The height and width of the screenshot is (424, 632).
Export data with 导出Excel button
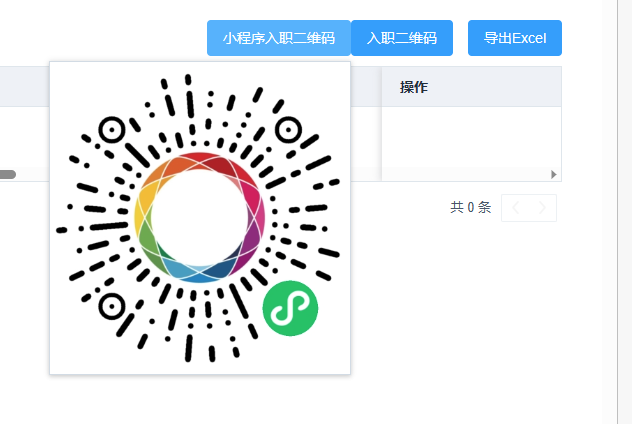click(x=515, y=38)
